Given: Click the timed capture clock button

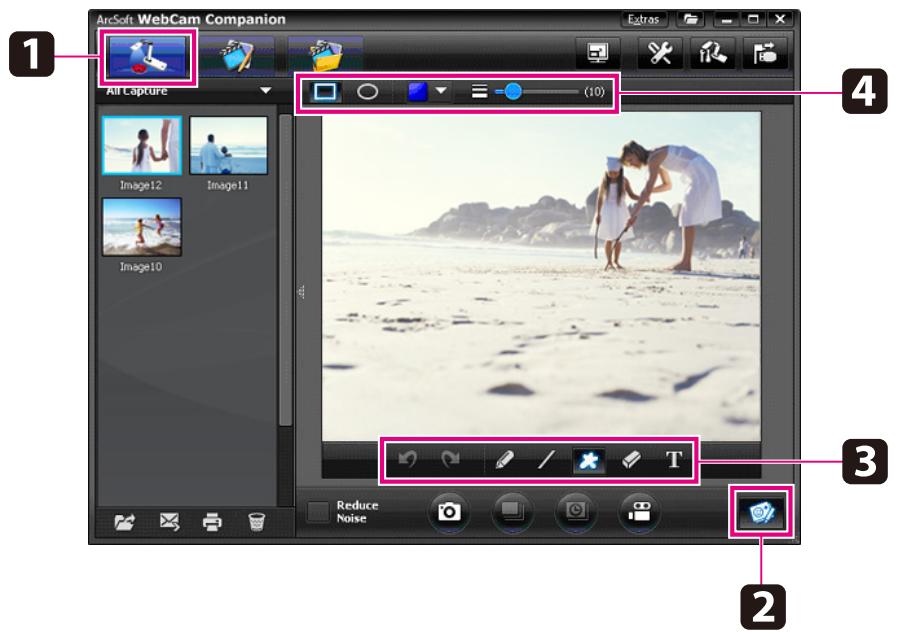Looking at the screenshot, I should pyautogui.click(x=576, y=511).
